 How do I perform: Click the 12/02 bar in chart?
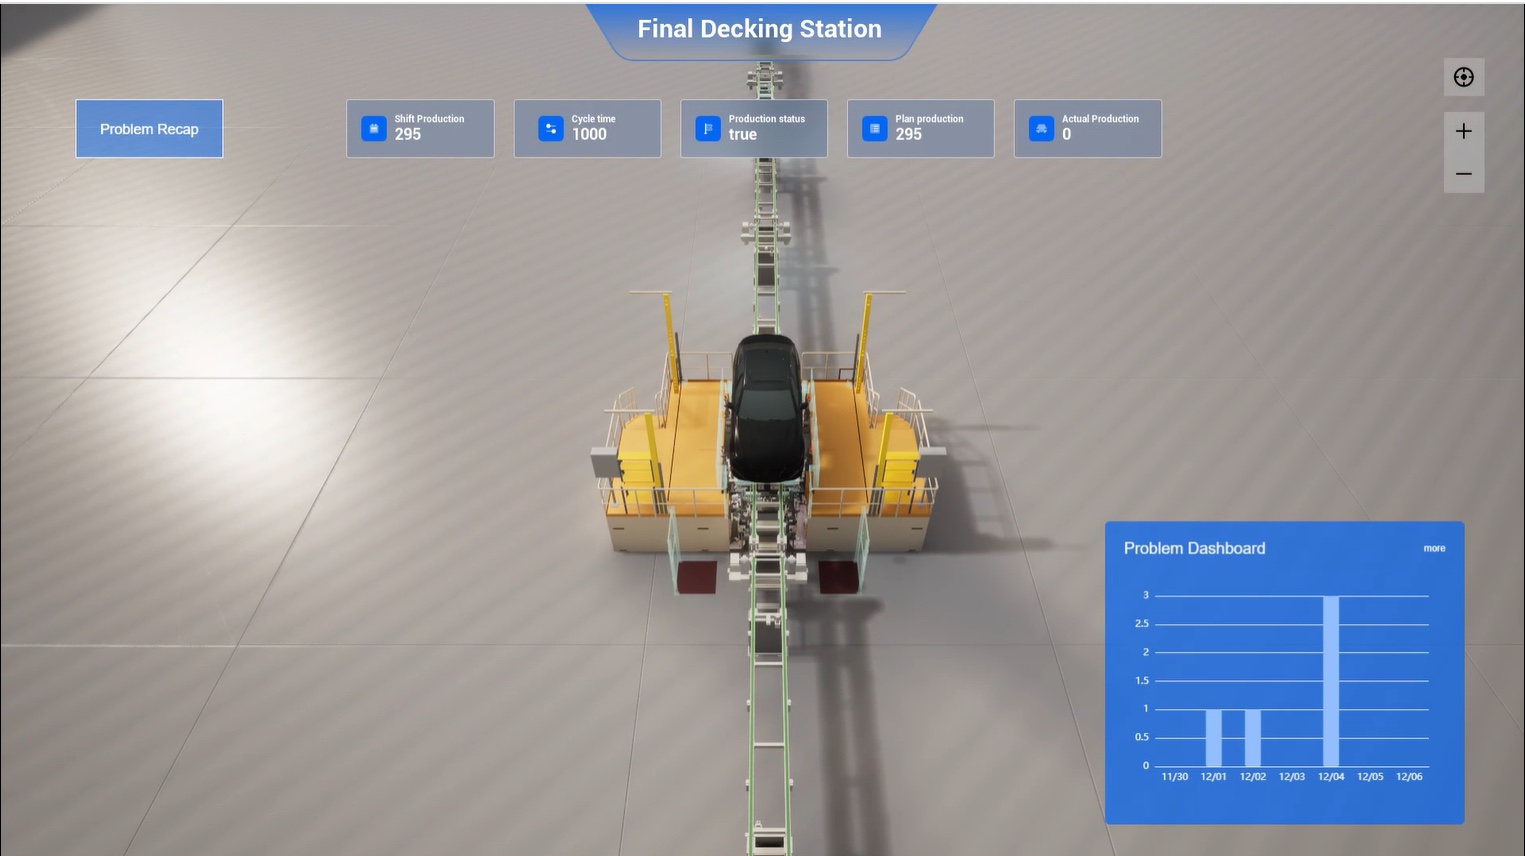point(1253,738)
